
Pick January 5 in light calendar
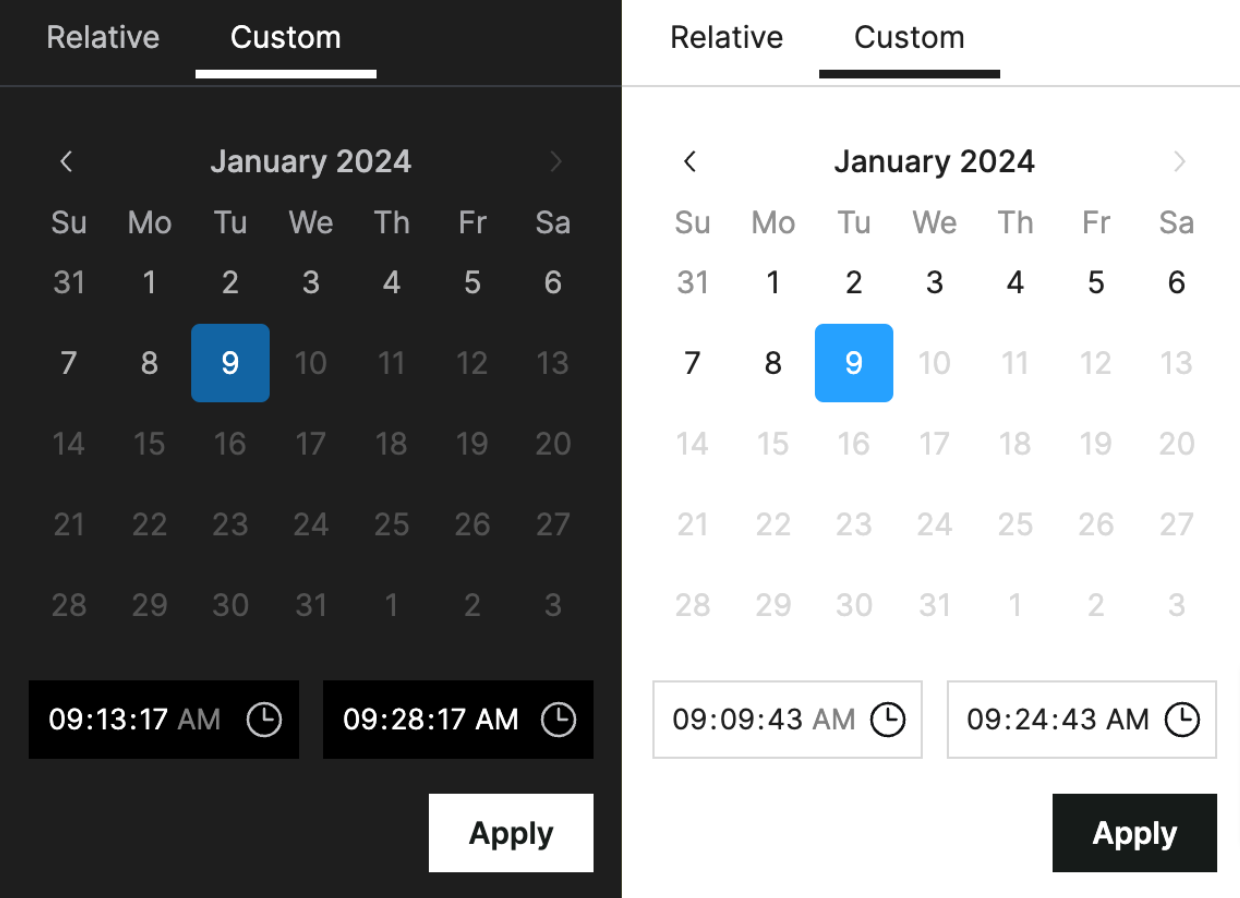click(x=1096, y=283)
